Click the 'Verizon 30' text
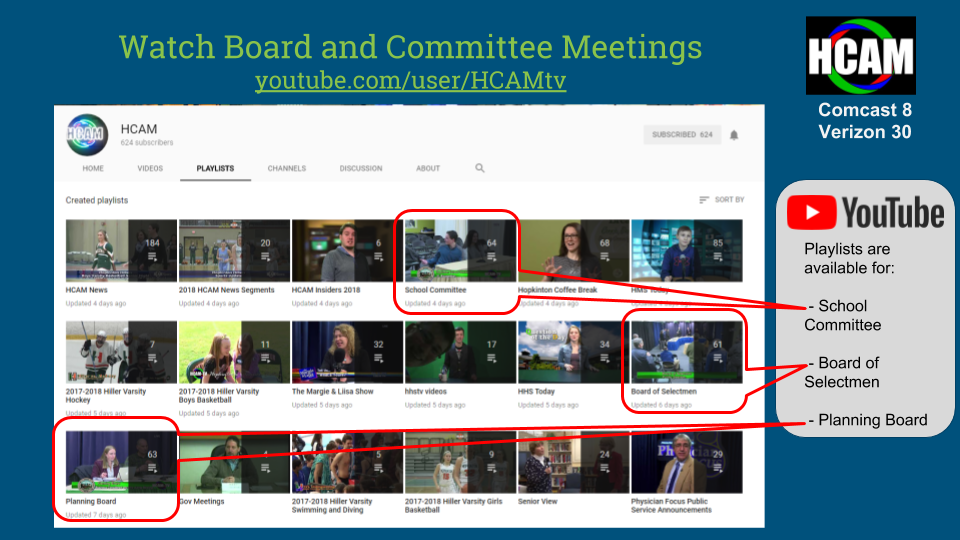The height and width of the screenshot is (540, 960). pos(865,132)
